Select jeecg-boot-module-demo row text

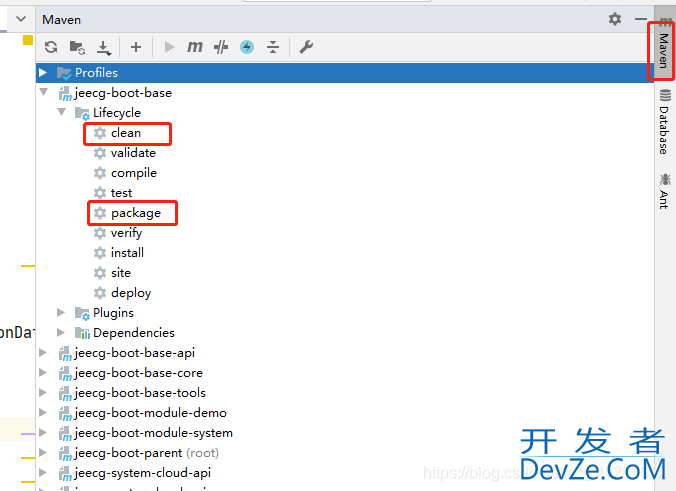150,413
